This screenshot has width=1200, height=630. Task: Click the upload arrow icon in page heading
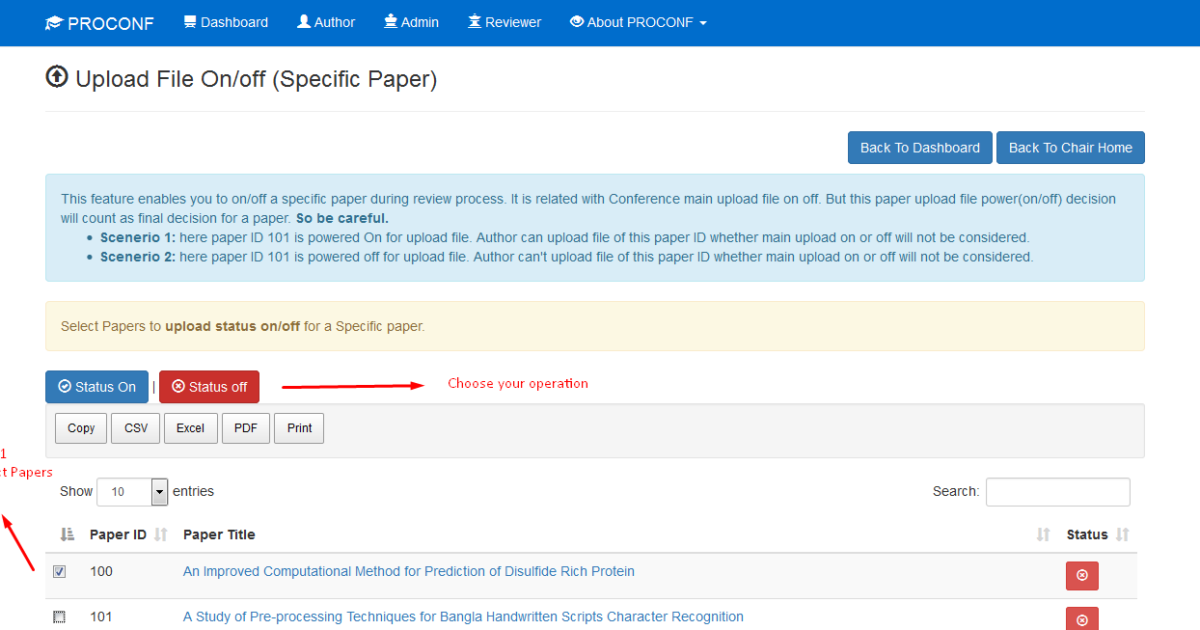coord(57,77)
